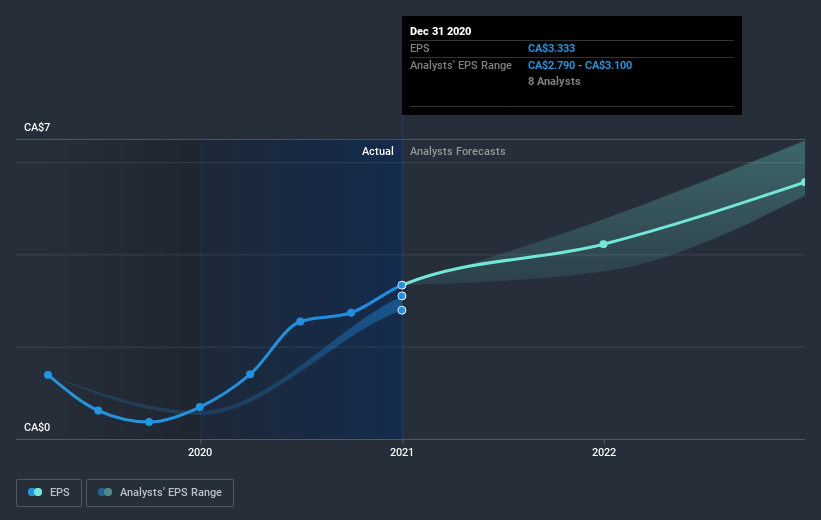Click the Analysts Forecasts section label
This screenshot has height=520, width=821.
pyautogui.click(x=458, y=151)
